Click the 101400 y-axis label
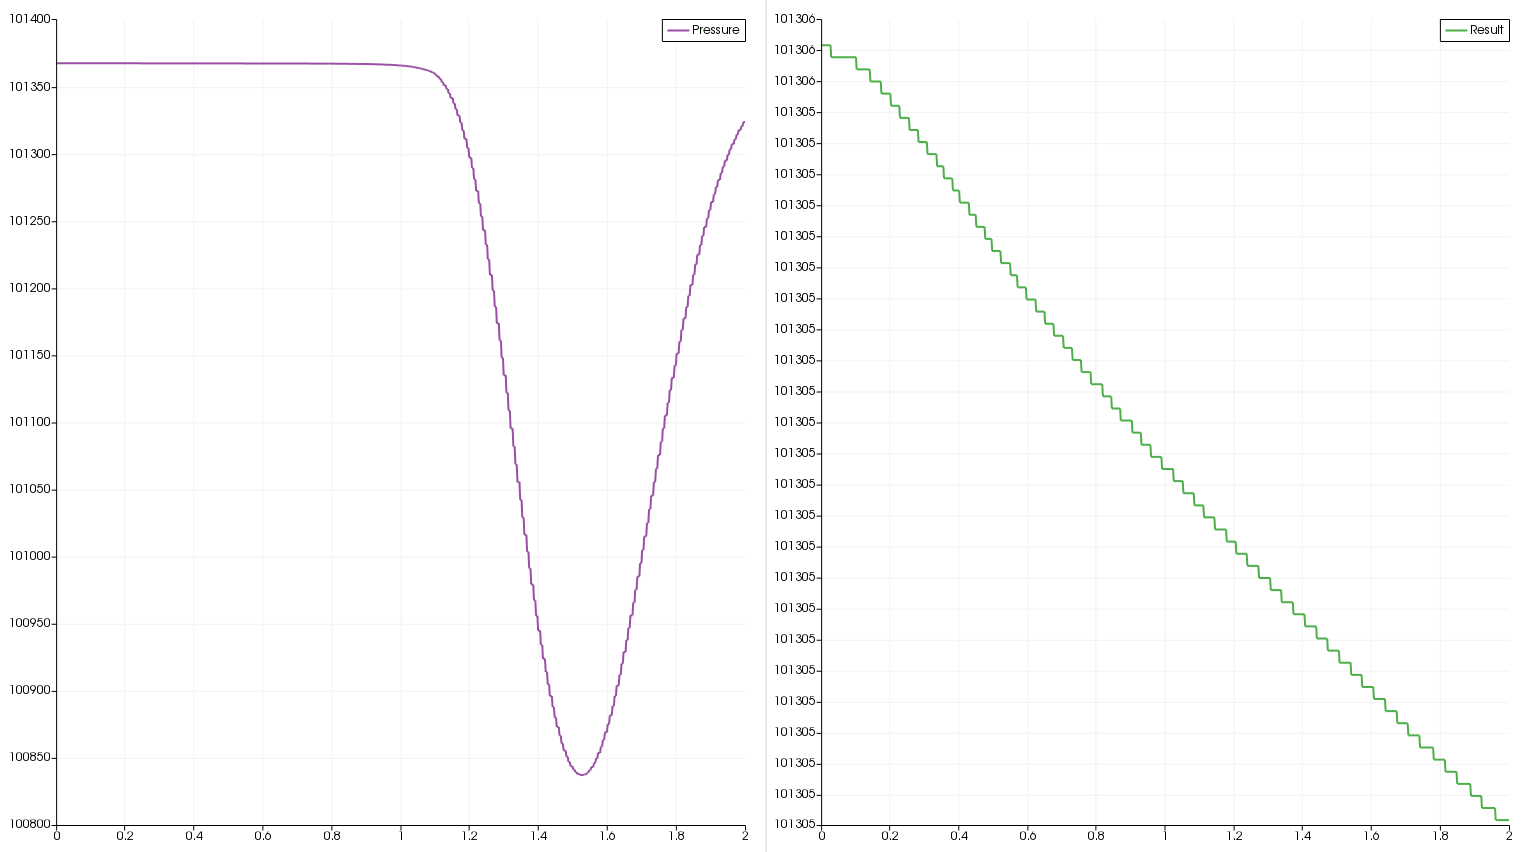 point(29,20)
